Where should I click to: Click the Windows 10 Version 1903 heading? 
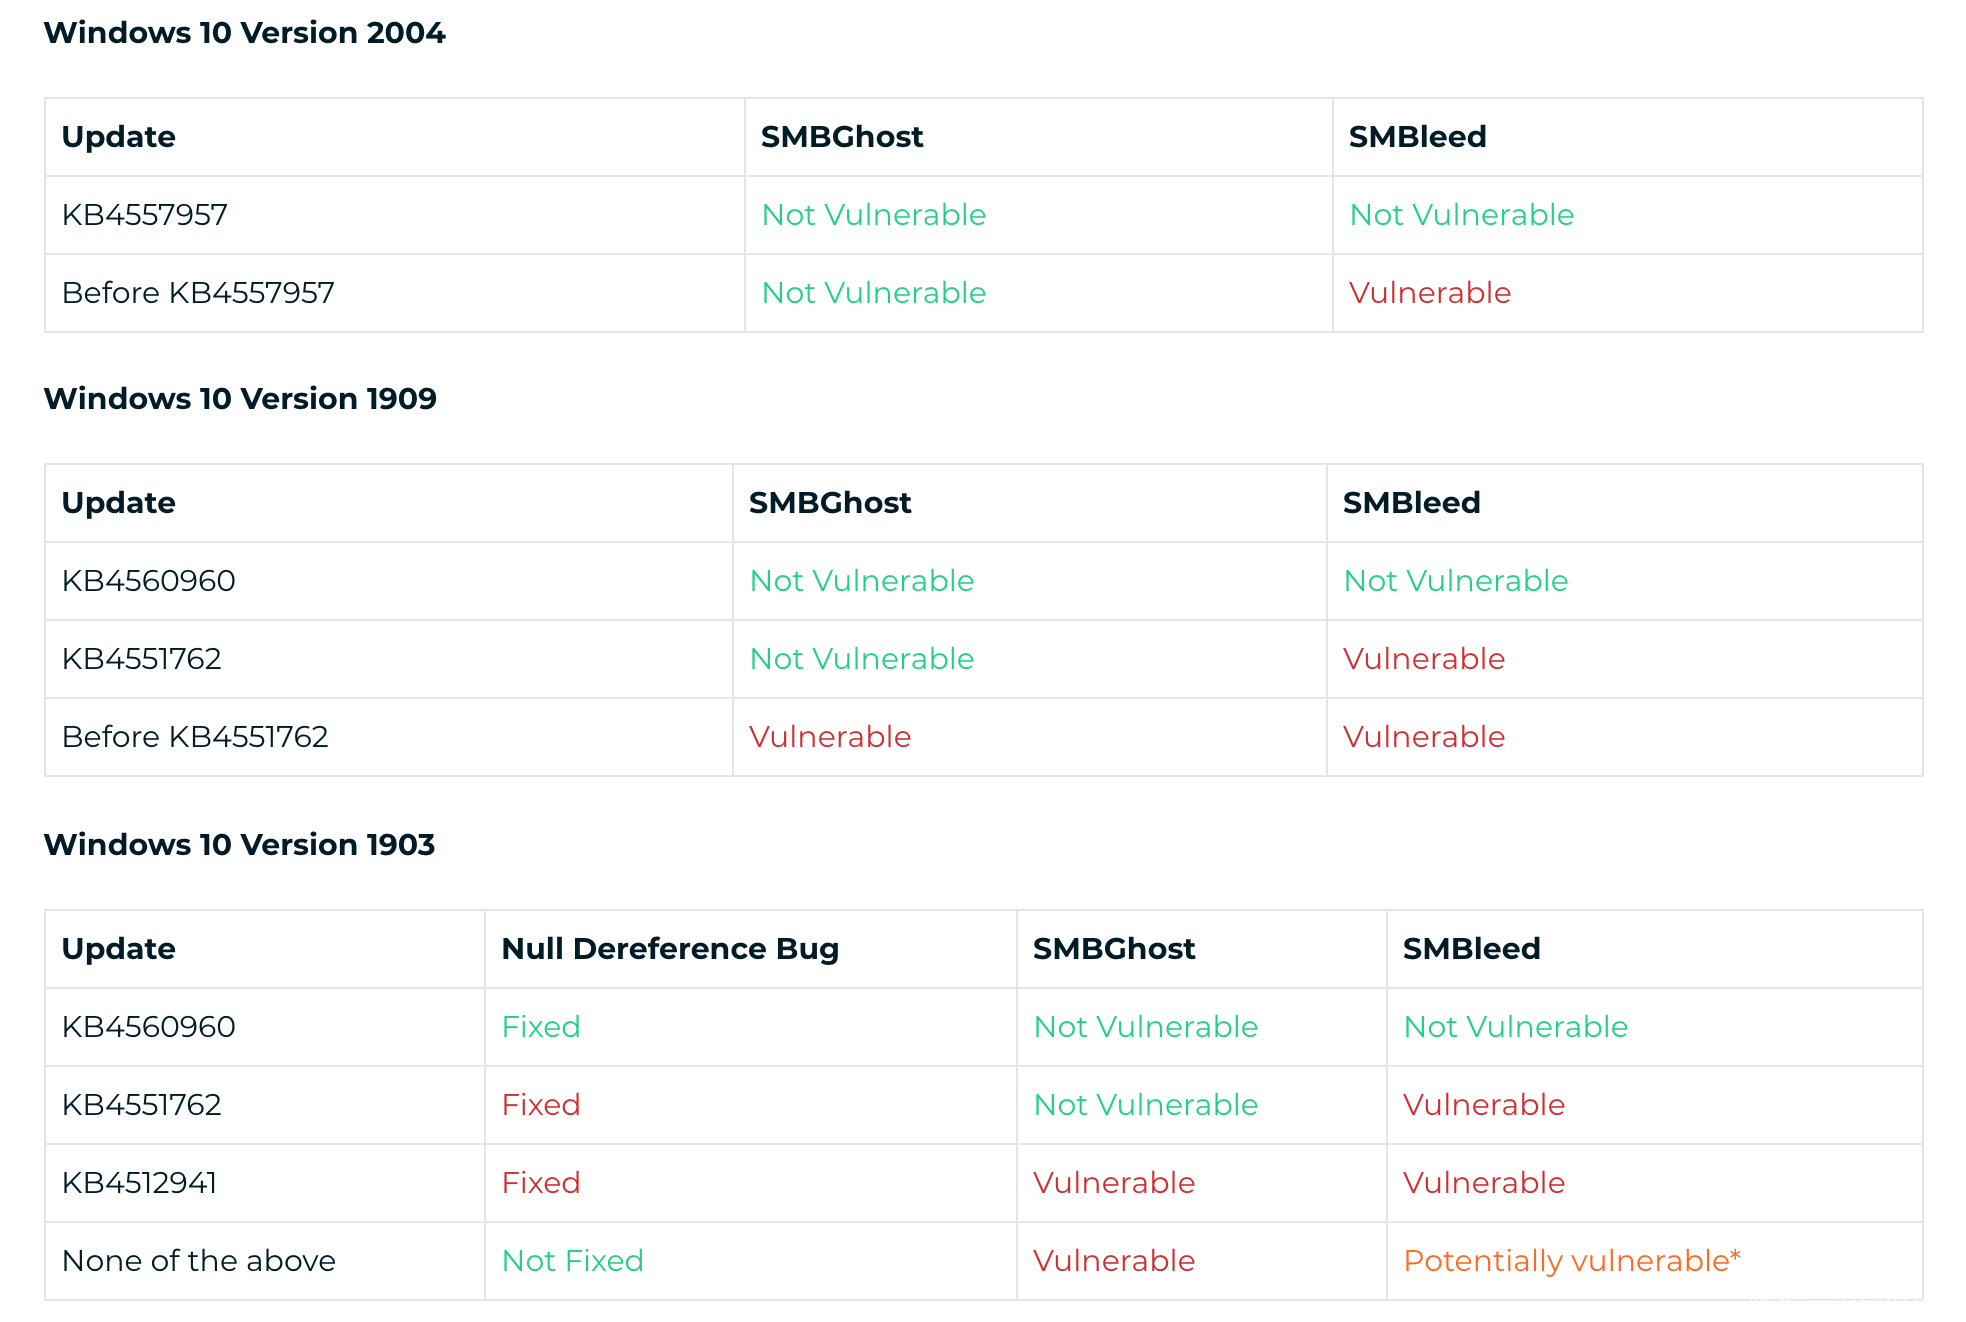[x=239, y=845]
